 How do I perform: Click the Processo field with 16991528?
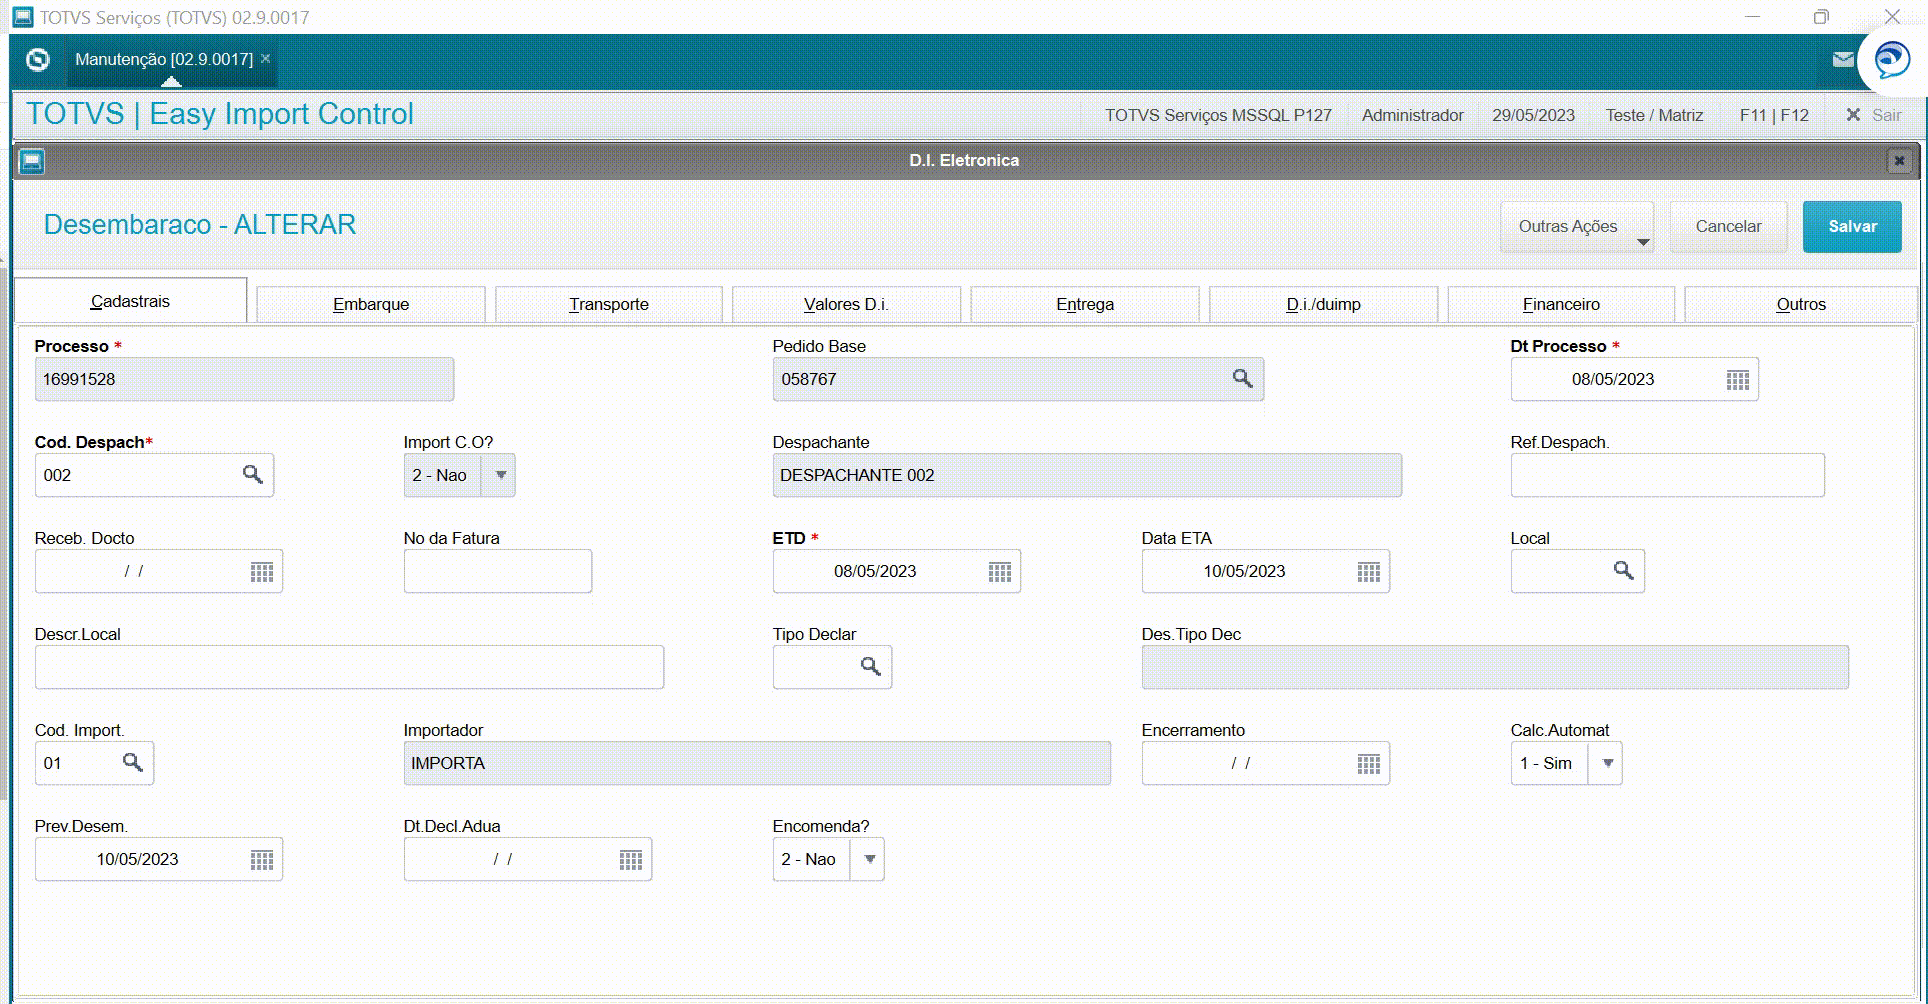pos(244,379)
